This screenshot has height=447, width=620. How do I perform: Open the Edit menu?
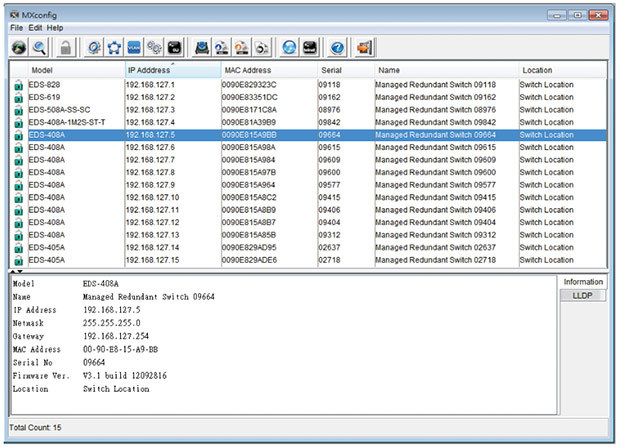pyautogui.click(x=36, y=27)
